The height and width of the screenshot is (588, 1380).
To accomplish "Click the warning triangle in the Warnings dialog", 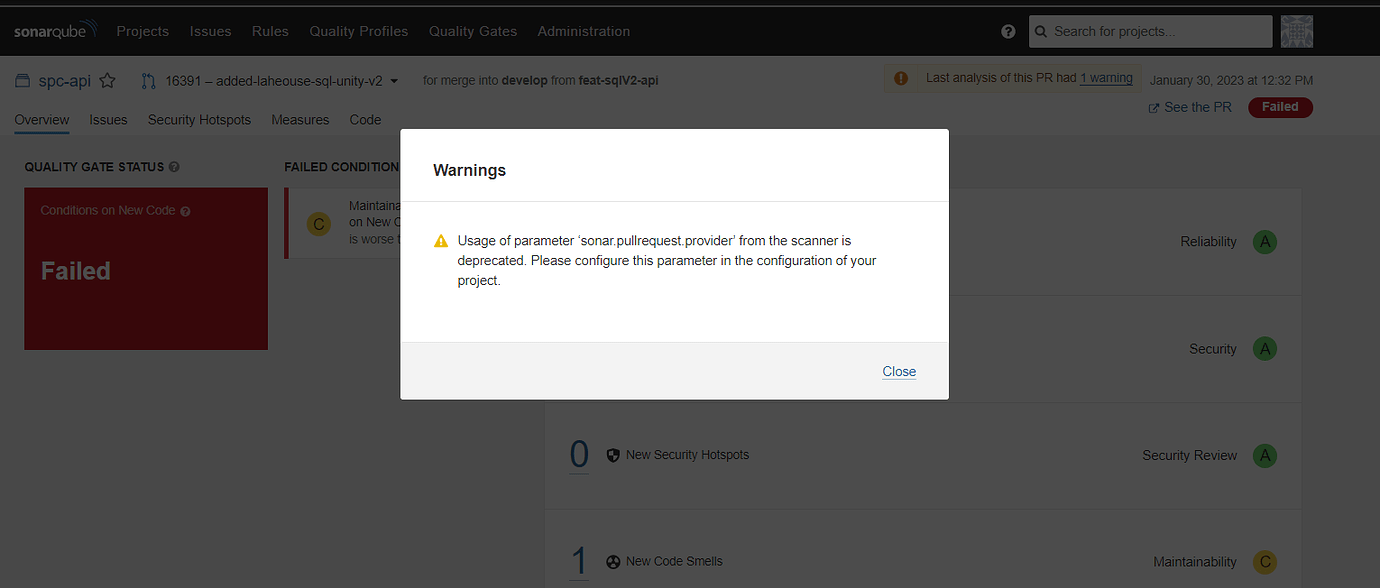I will click(x=440, y=240).
